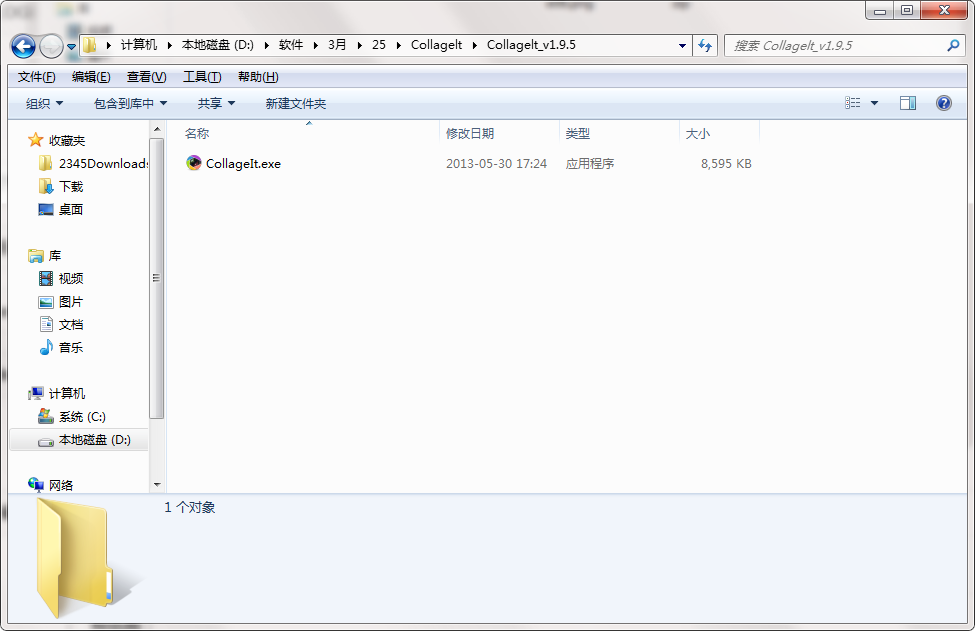Click the Forward navigation arrow
Screen dimensions: 975x631
pyautogui.click(x=51, y=46)
